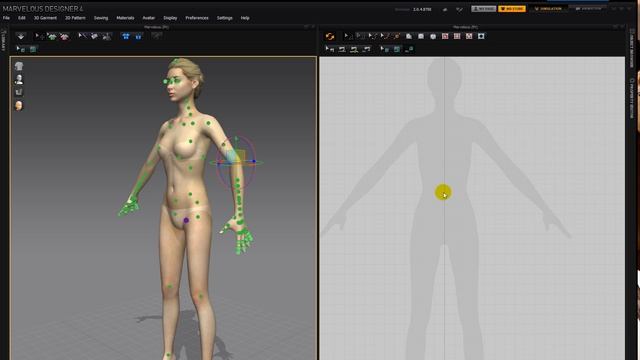This screenshot has height=360, width=640.
Task: Click the first blue garment icon in 3D toolbar
Action: pos(126,36)
